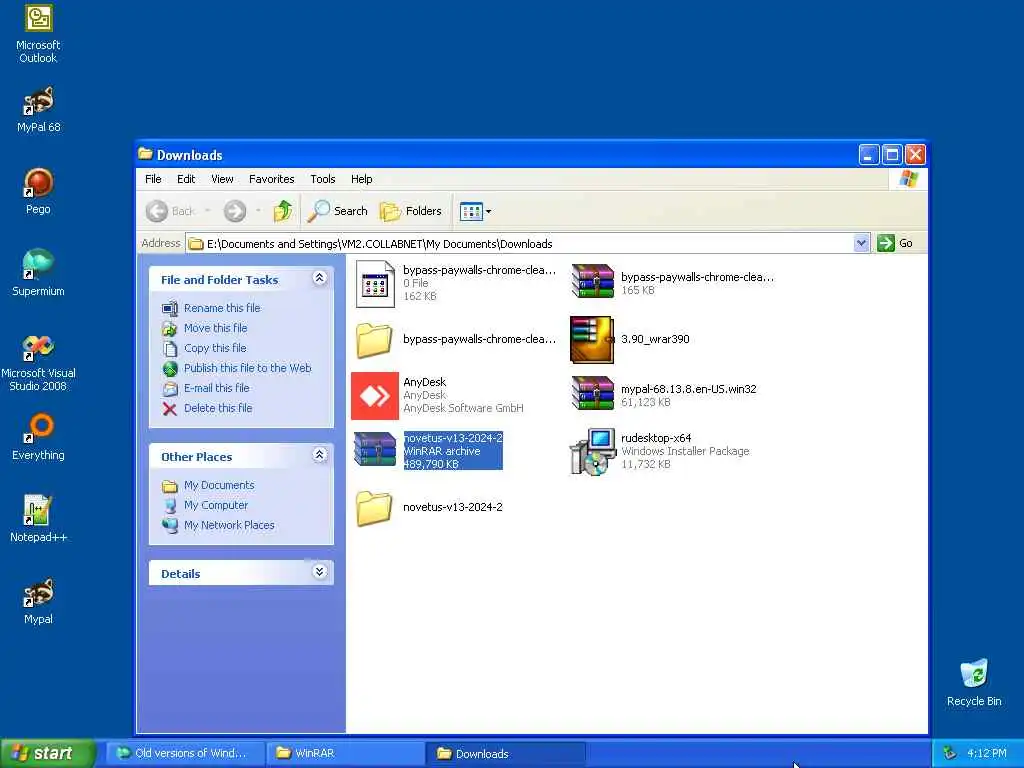This screenshot has height=768, width=1024.
Task: Select the bypass-paywalls-chrome-clean folder icon
Action: point(374,339)
